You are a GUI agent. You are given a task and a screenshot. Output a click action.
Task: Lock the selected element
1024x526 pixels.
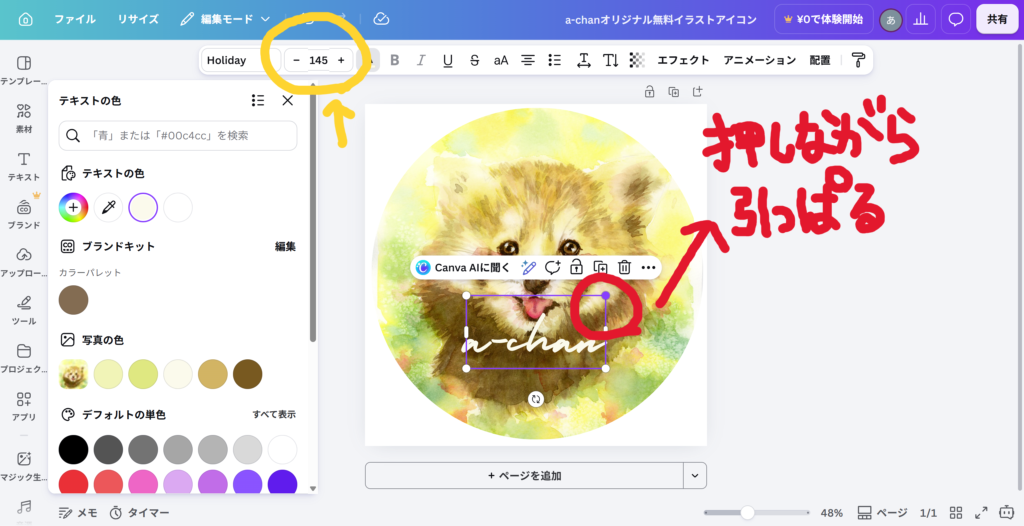click(x=576, y=267)
